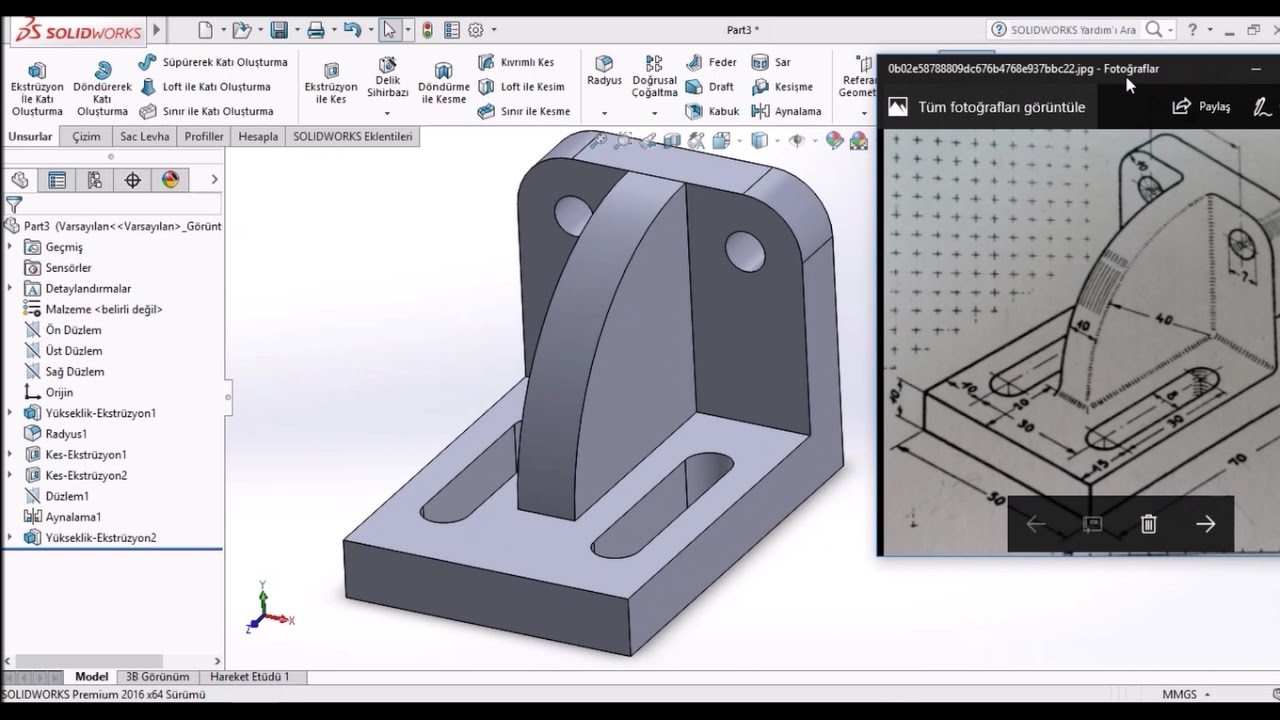Expand the SOLIDWORKS menu flyout arrow
Screen dimensions: 1280x720
pyautogui.click(x=157, y=30)
